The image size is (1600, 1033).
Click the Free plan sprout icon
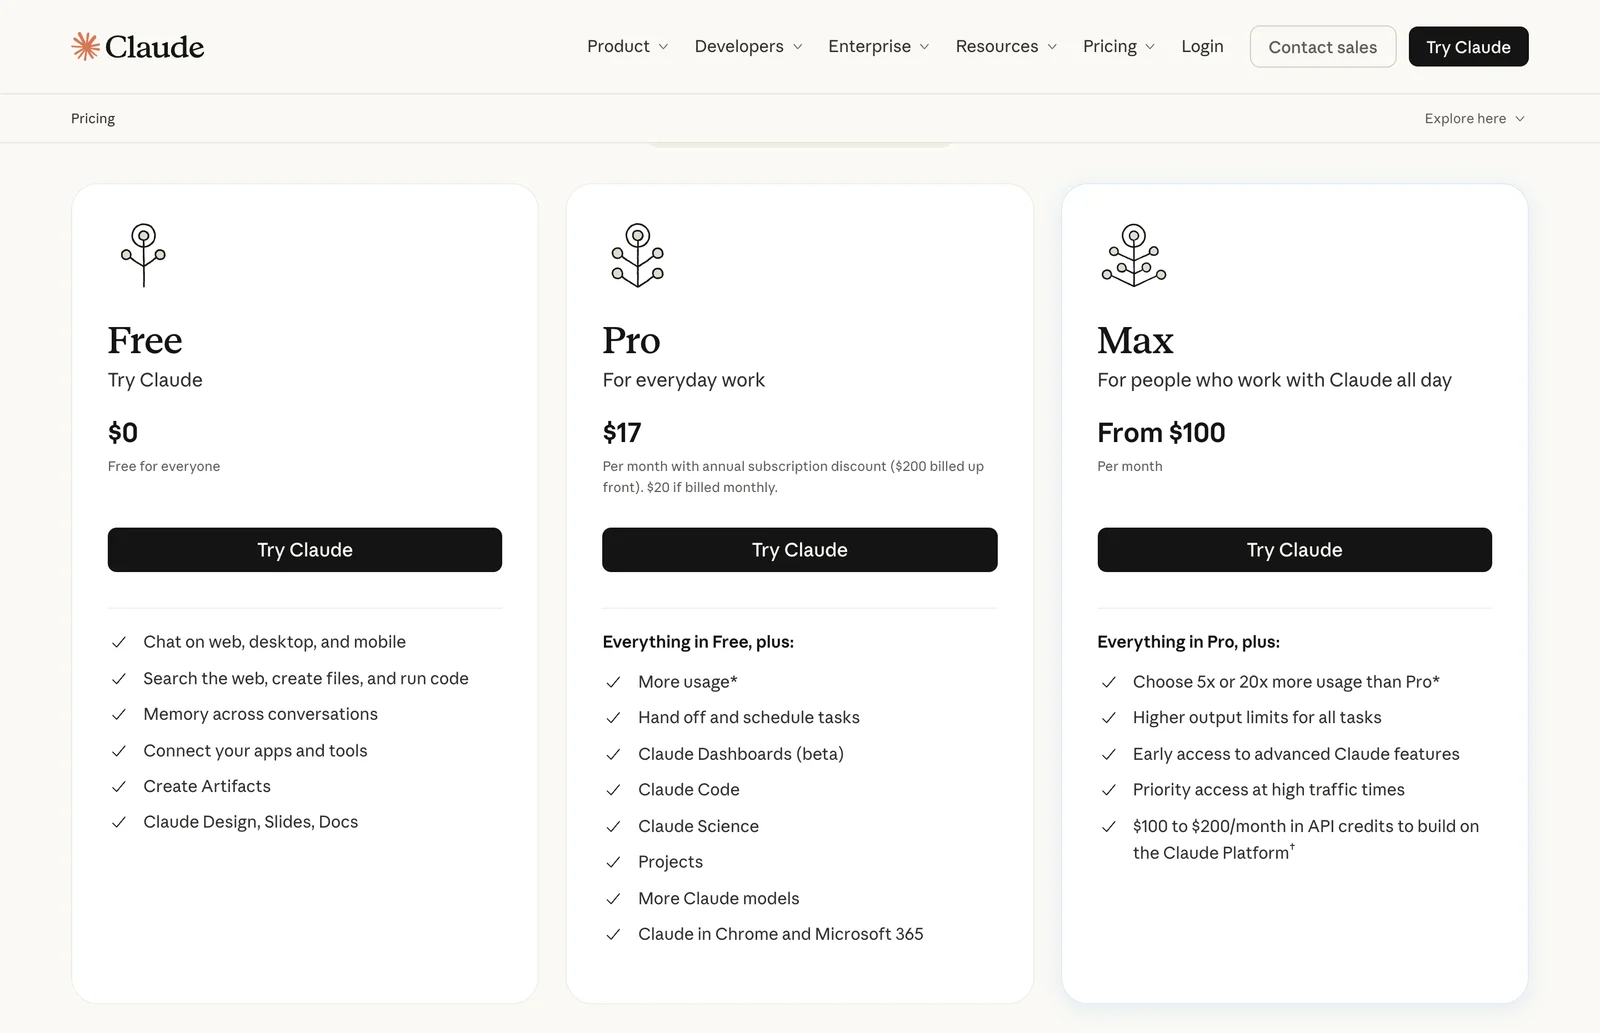143,255
